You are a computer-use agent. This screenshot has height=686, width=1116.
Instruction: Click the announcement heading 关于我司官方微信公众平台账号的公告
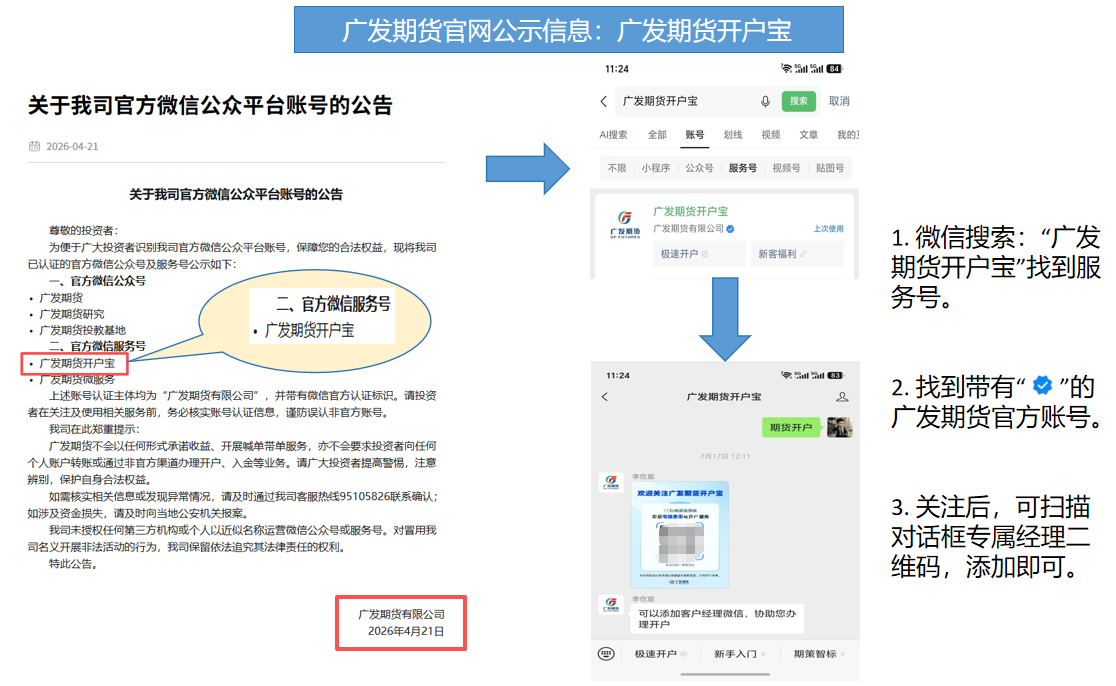(x=210, y=105)
